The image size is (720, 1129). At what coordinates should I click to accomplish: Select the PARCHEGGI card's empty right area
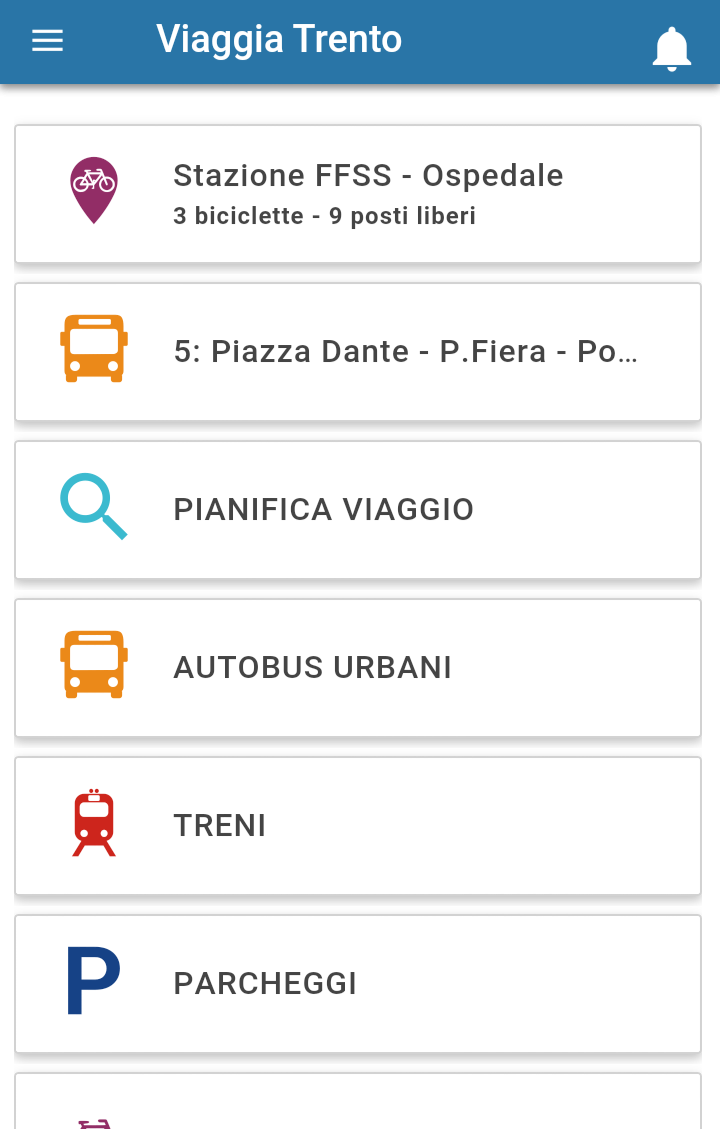[x=528, y=984]
